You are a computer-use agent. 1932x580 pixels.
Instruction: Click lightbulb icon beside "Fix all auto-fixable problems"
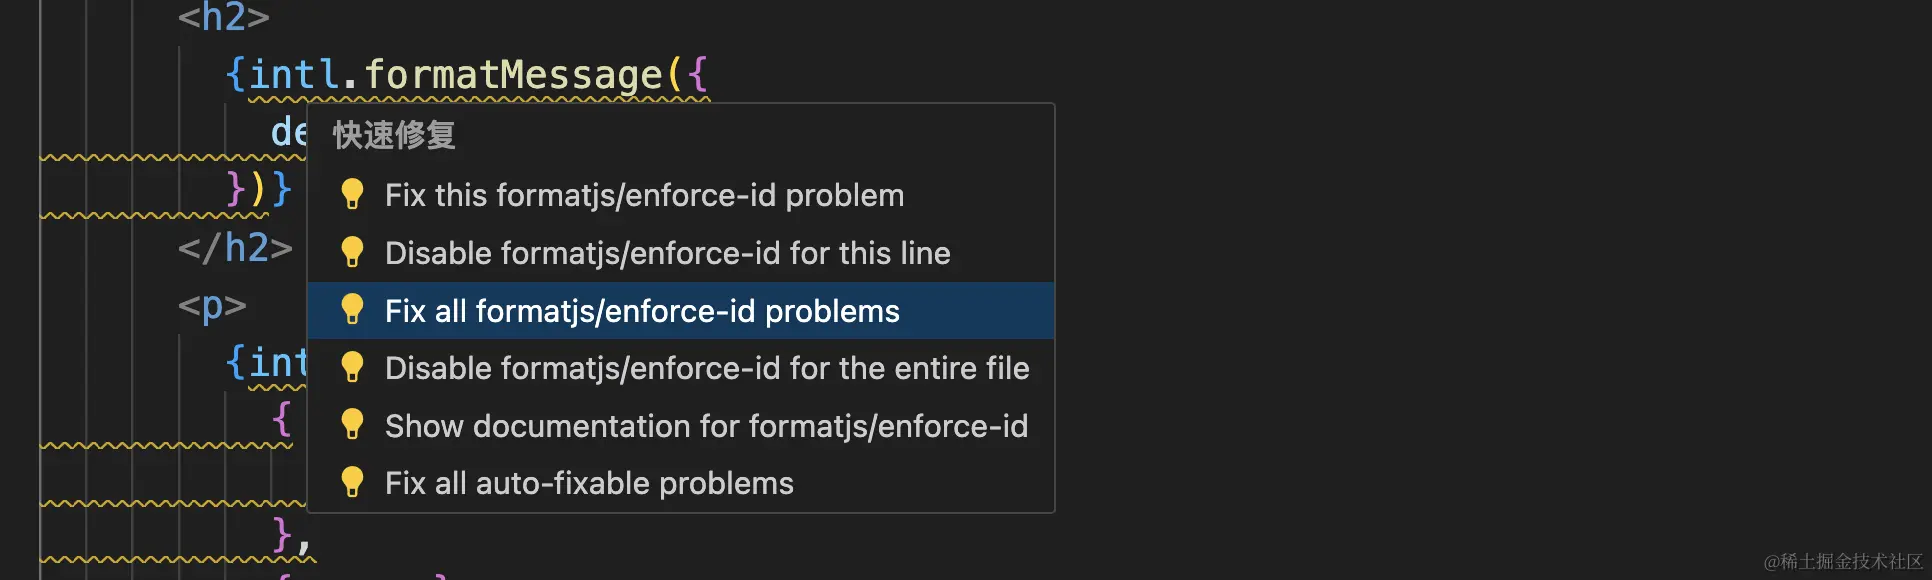pyautogui.click(x=352, y=482)
